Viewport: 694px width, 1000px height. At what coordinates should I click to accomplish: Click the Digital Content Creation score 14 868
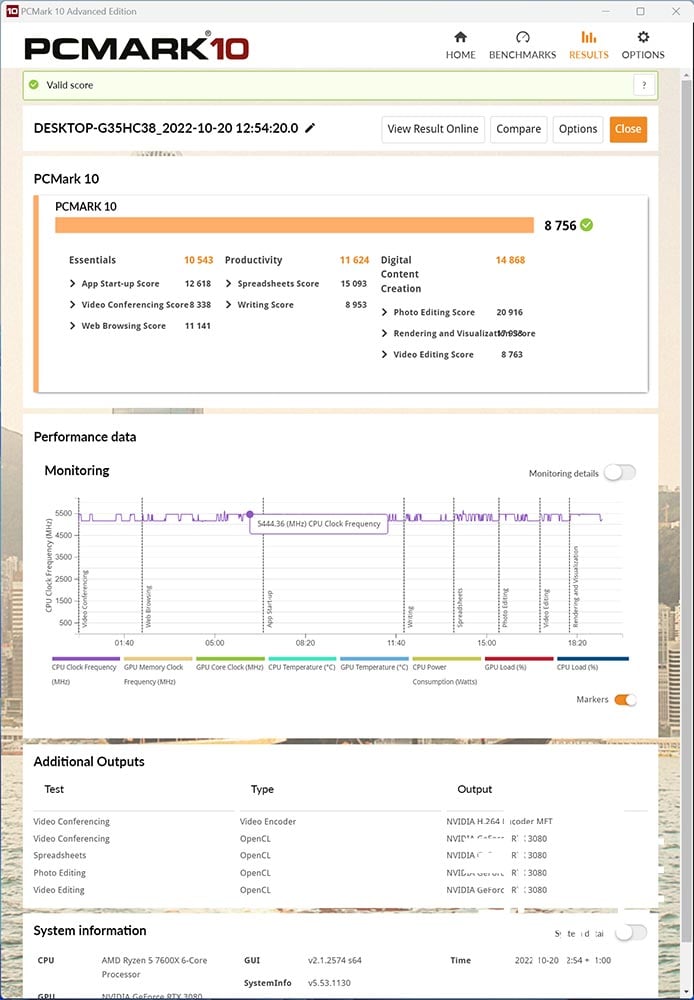click(x=510, y=260)
